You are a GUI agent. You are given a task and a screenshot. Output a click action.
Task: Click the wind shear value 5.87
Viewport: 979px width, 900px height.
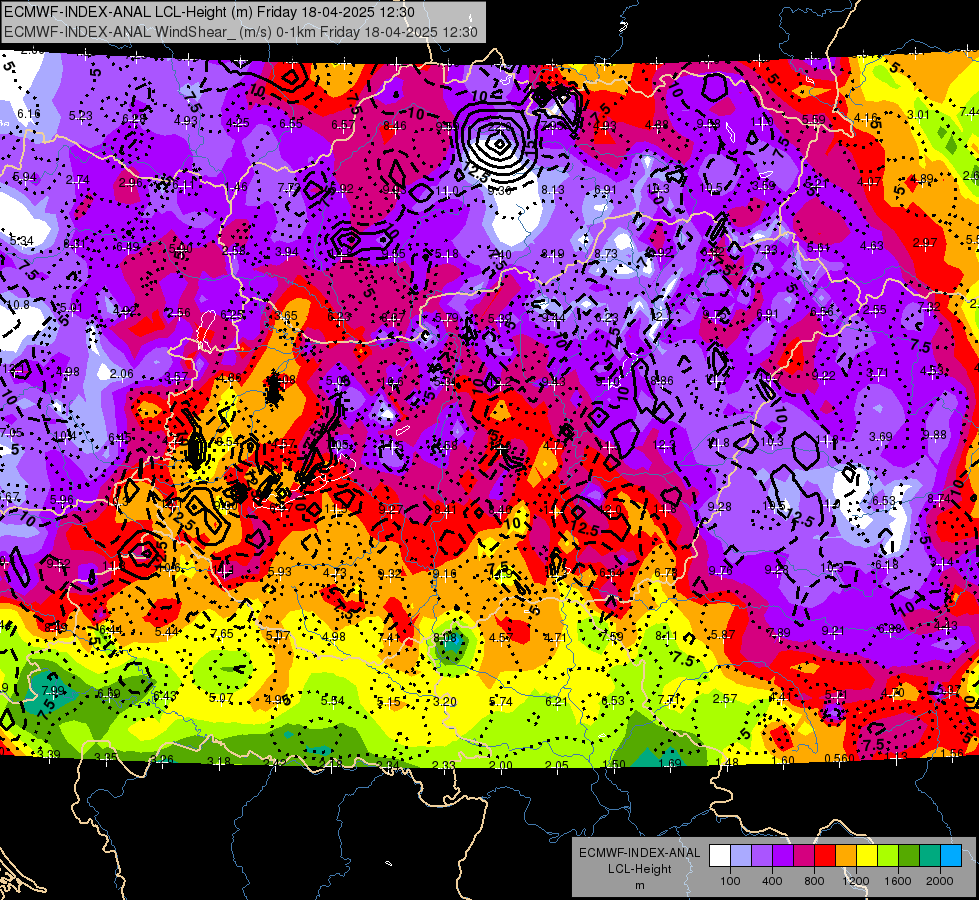tap(723, 635)
